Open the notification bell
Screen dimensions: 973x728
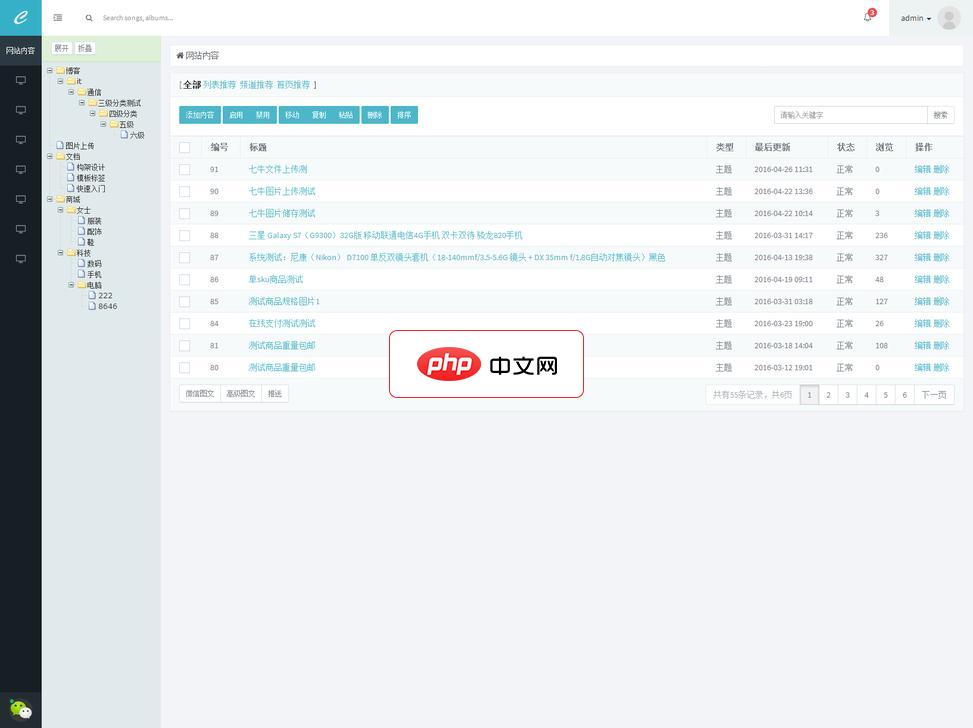click(x=868, y=17)
